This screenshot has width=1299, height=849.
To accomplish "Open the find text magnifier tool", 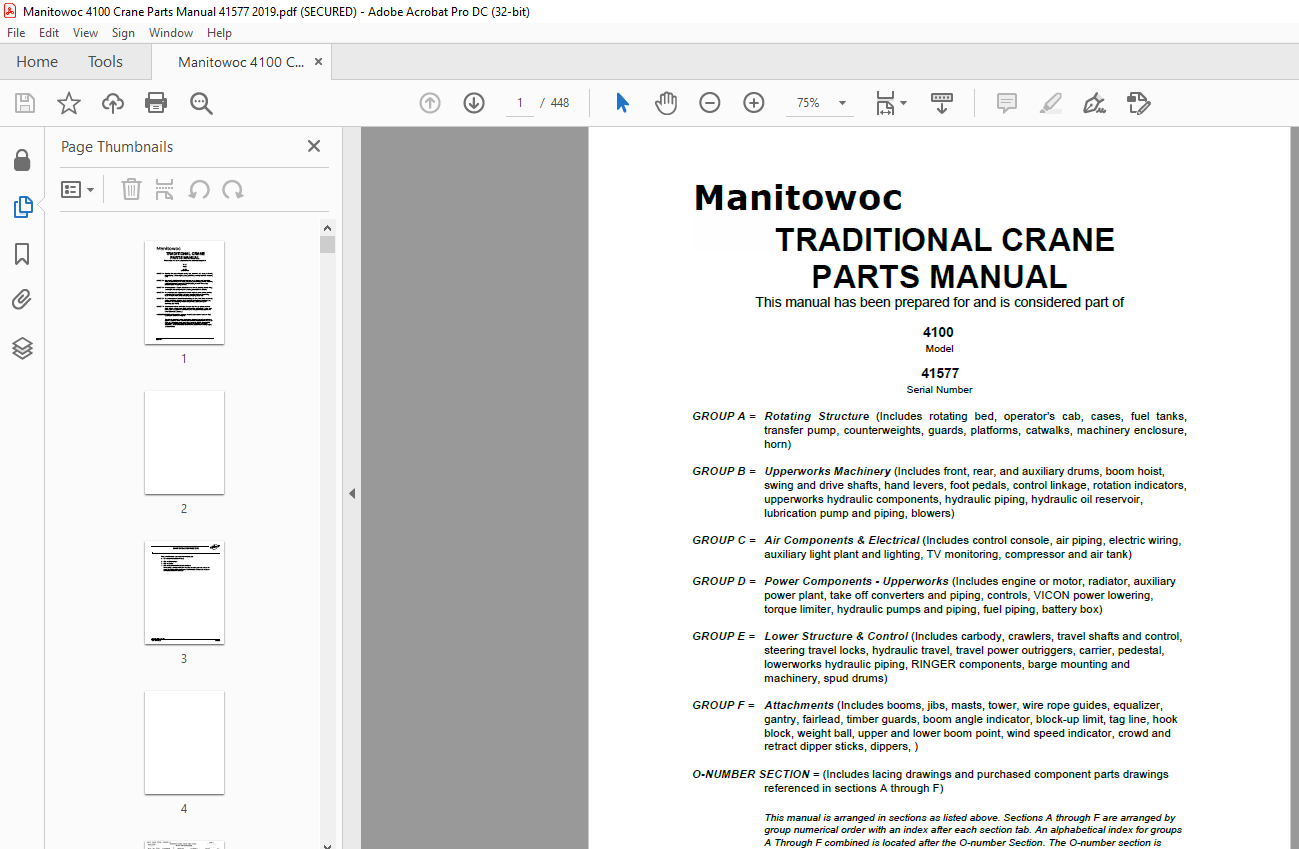I will point(201,103).
